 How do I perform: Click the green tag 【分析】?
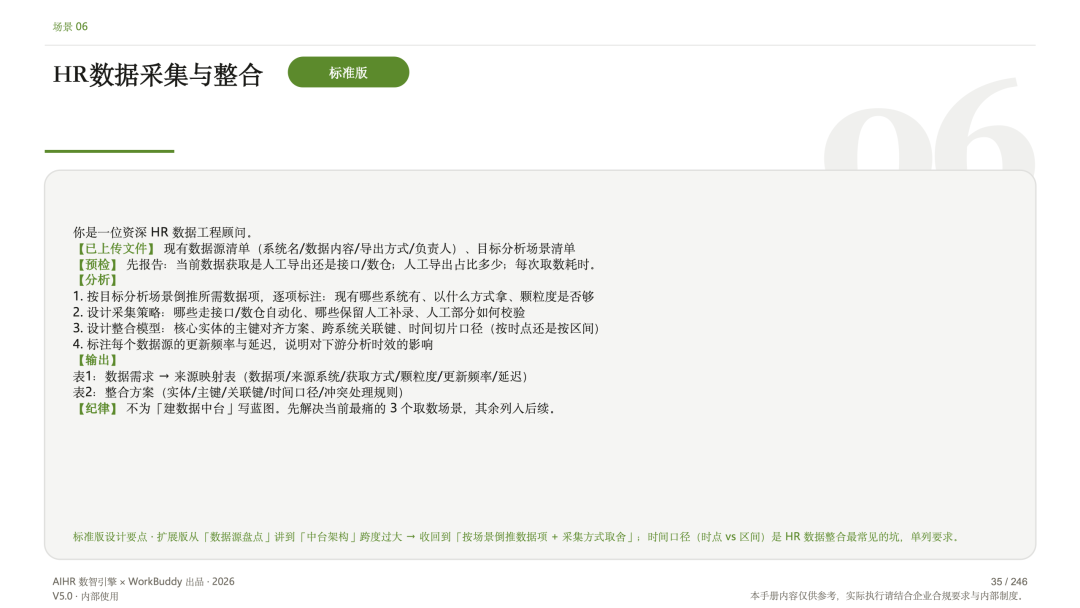tap(97, 280)
